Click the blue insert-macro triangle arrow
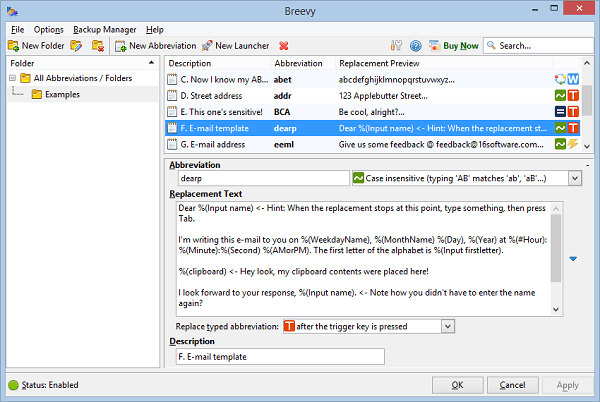The height and width of the screenshot is (402, 600). (573, 259)
